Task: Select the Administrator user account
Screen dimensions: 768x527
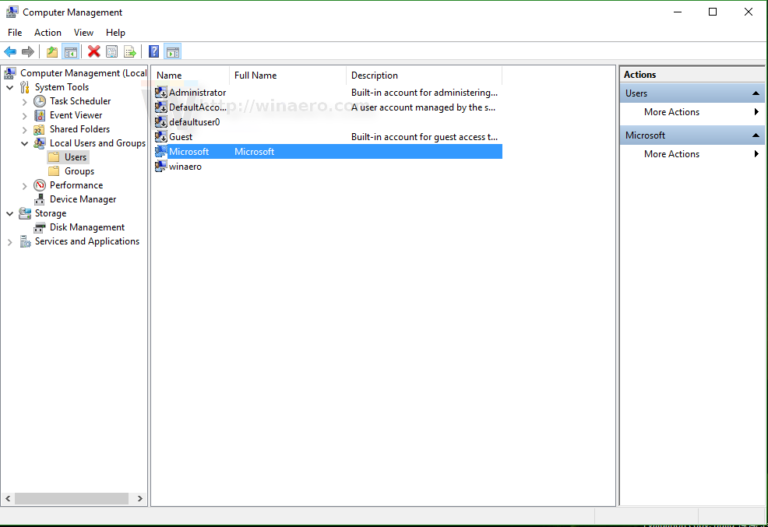Action: [x=196, y=92]
